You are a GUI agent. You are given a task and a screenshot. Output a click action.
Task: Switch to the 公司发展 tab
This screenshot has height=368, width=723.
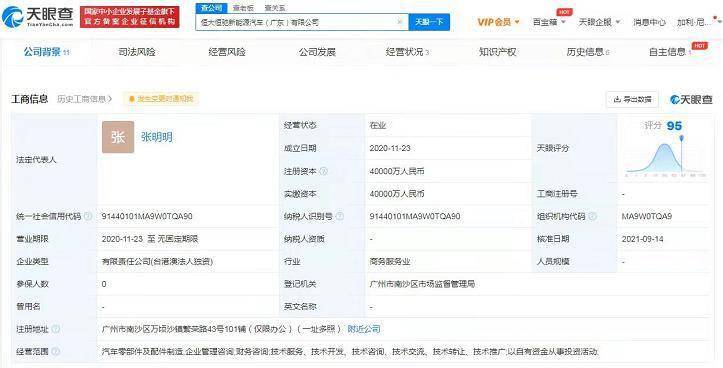317,52
